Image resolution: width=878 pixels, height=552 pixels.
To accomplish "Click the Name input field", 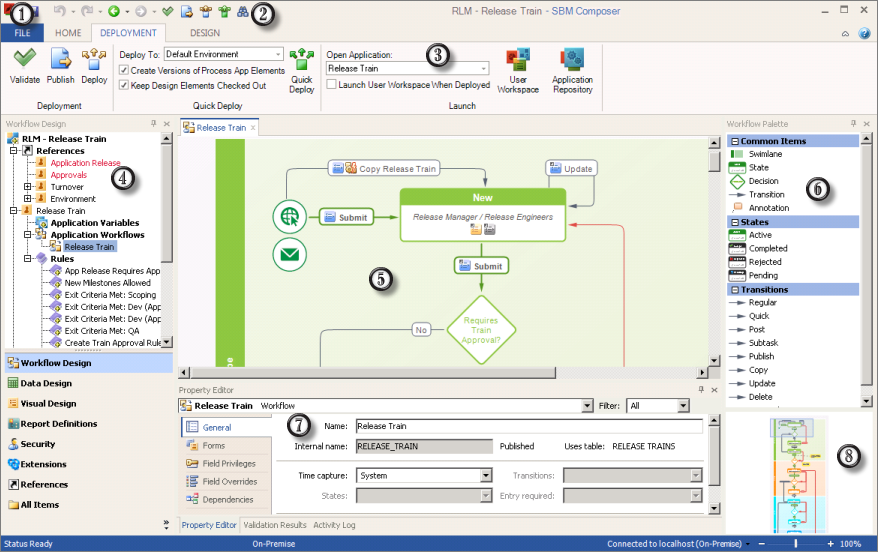I will pos(529,426).
